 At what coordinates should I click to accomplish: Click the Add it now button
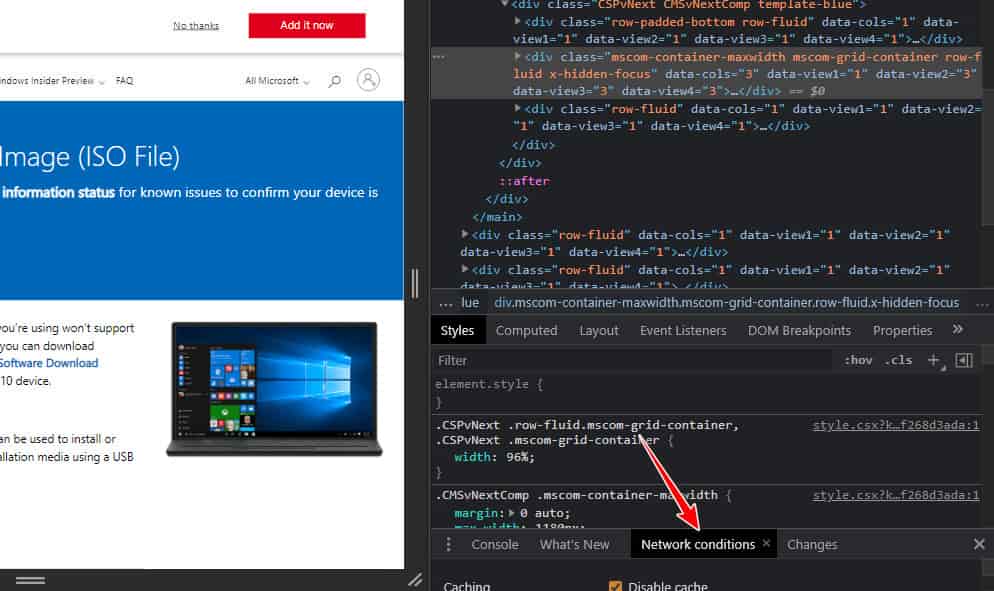click(307, 25)
